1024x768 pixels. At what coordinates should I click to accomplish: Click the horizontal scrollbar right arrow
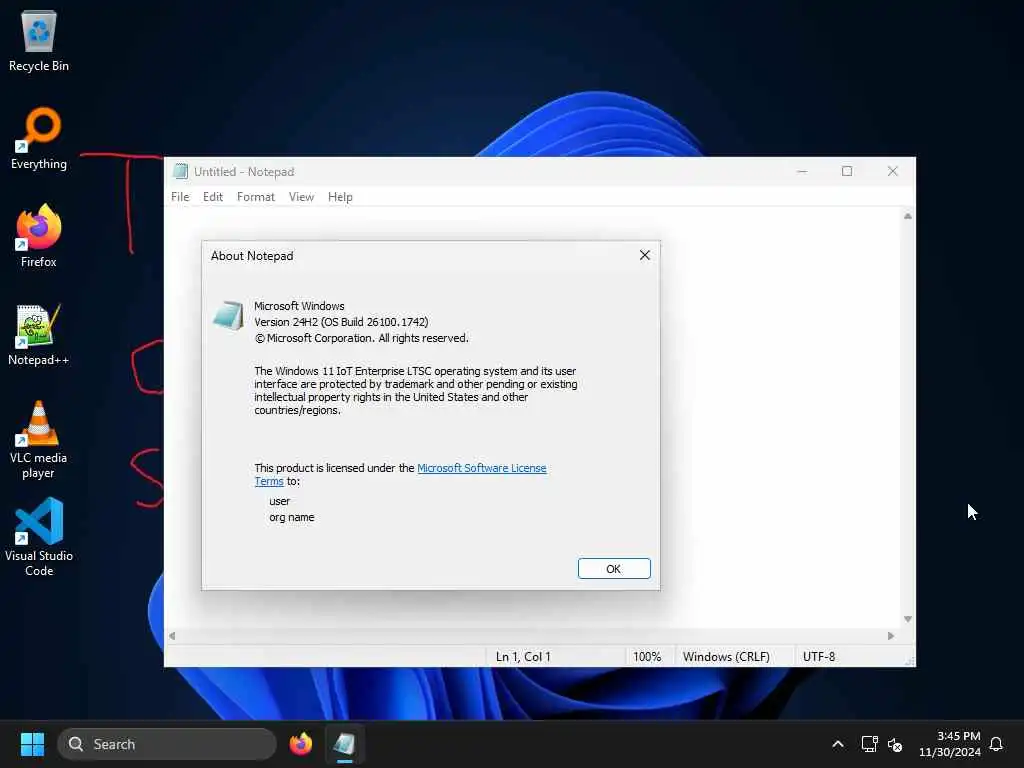tap(891, 635)
